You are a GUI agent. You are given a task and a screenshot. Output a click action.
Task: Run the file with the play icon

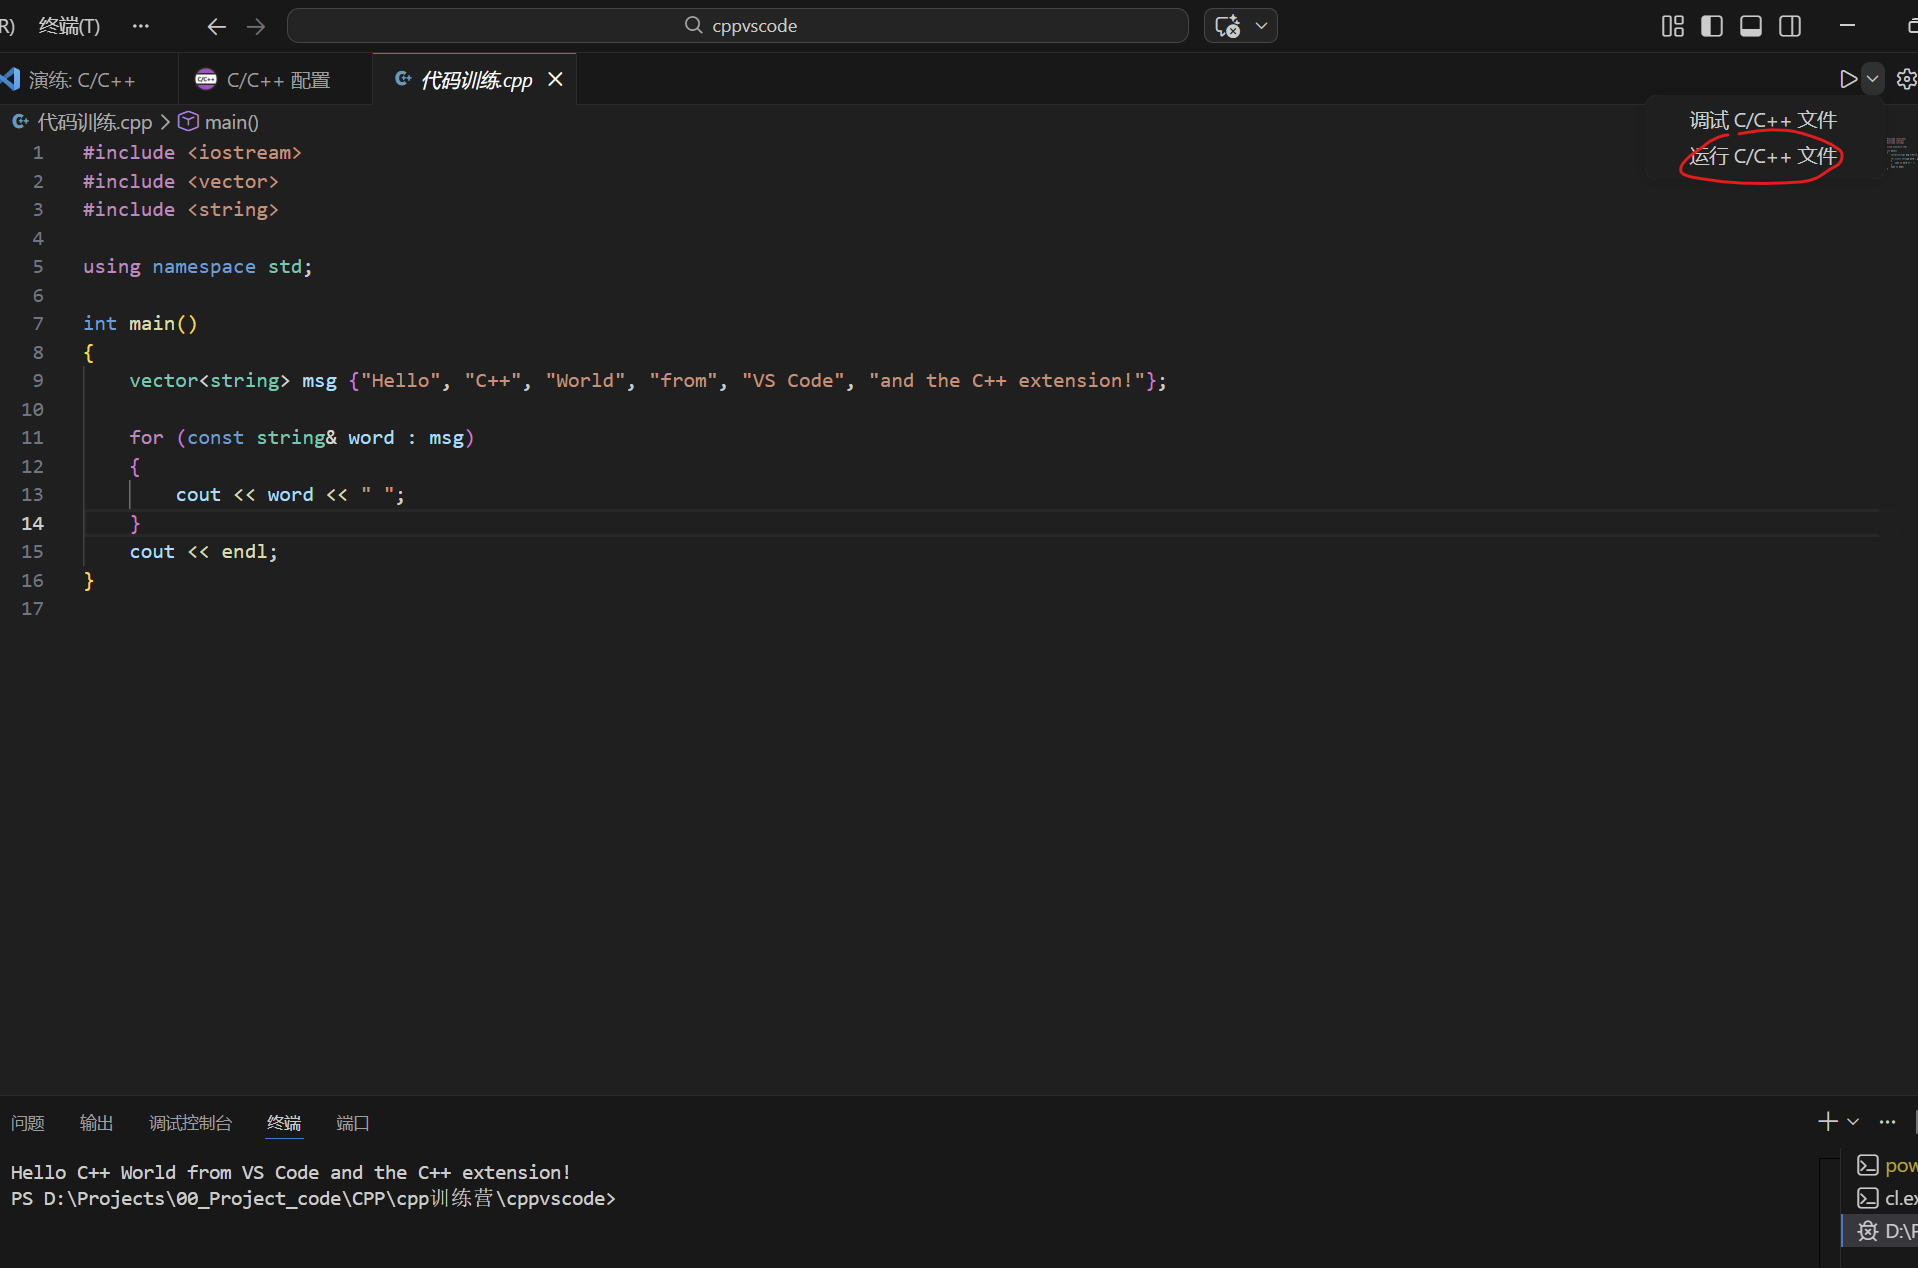coord(1848,79)
